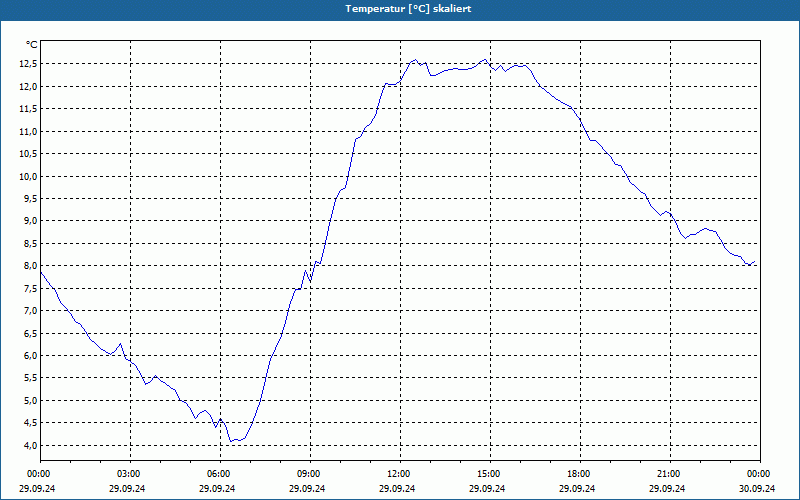Click the 7,5 y-axis label

(x=31, y=288)
